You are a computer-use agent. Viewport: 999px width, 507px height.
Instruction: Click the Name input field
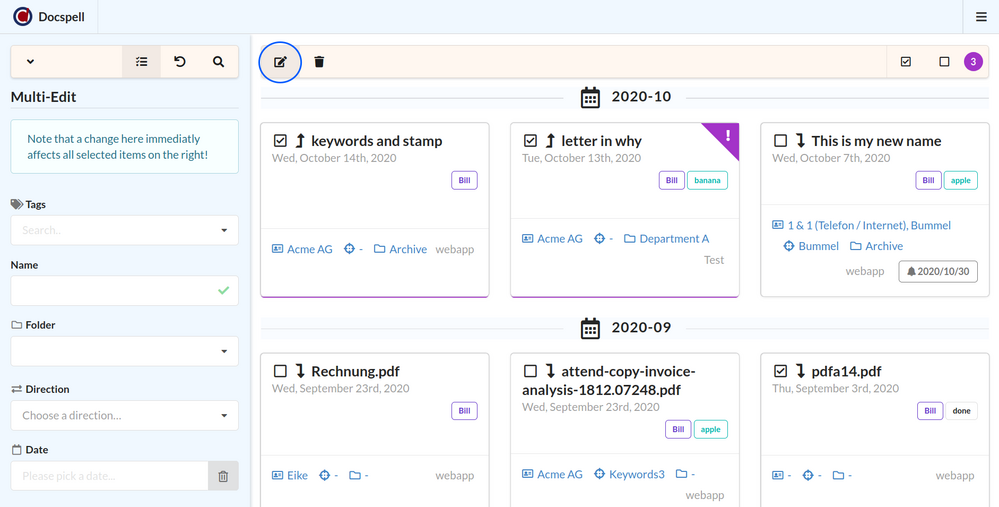[x=114, y=290]
